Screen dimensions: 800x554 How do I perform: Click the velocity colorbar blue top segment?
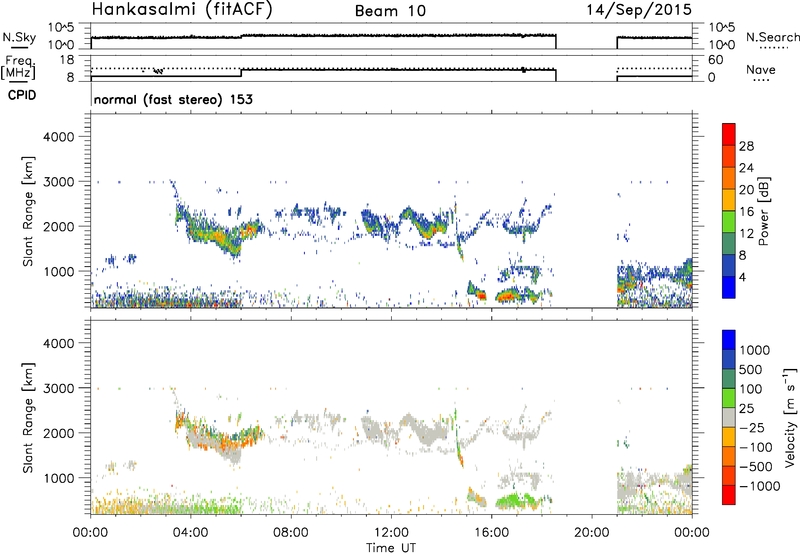click(x=729, y=340)
